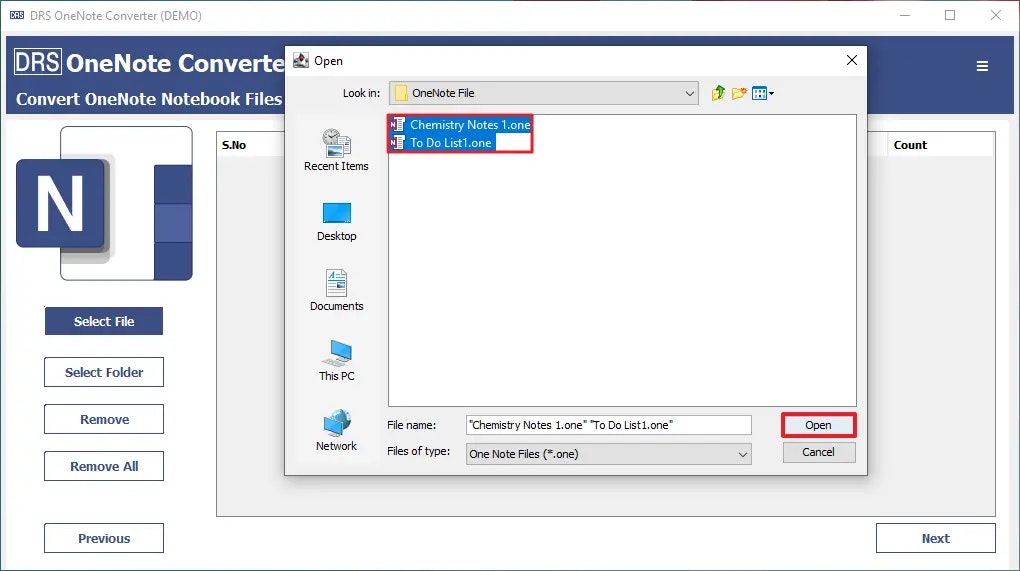Go to Desktop location
Viewport: 1020px width, 571px height.
(x=336, y=222)
